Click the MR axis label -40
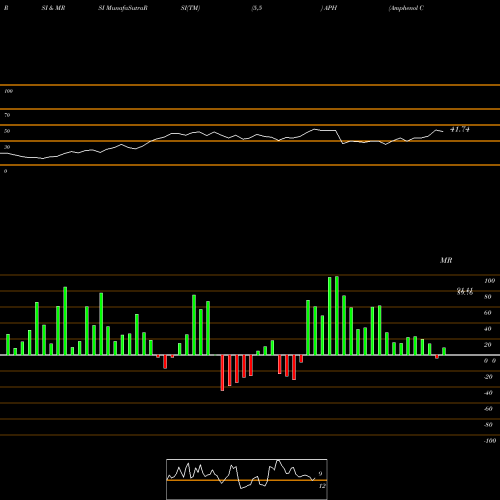 pyautogui.click(x=488, y=393)
